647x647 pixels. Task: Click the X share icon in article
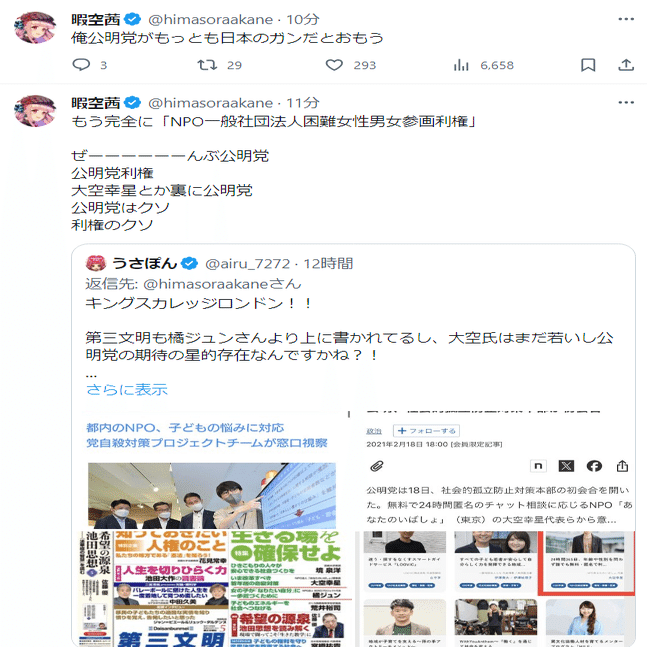[566, 466]
